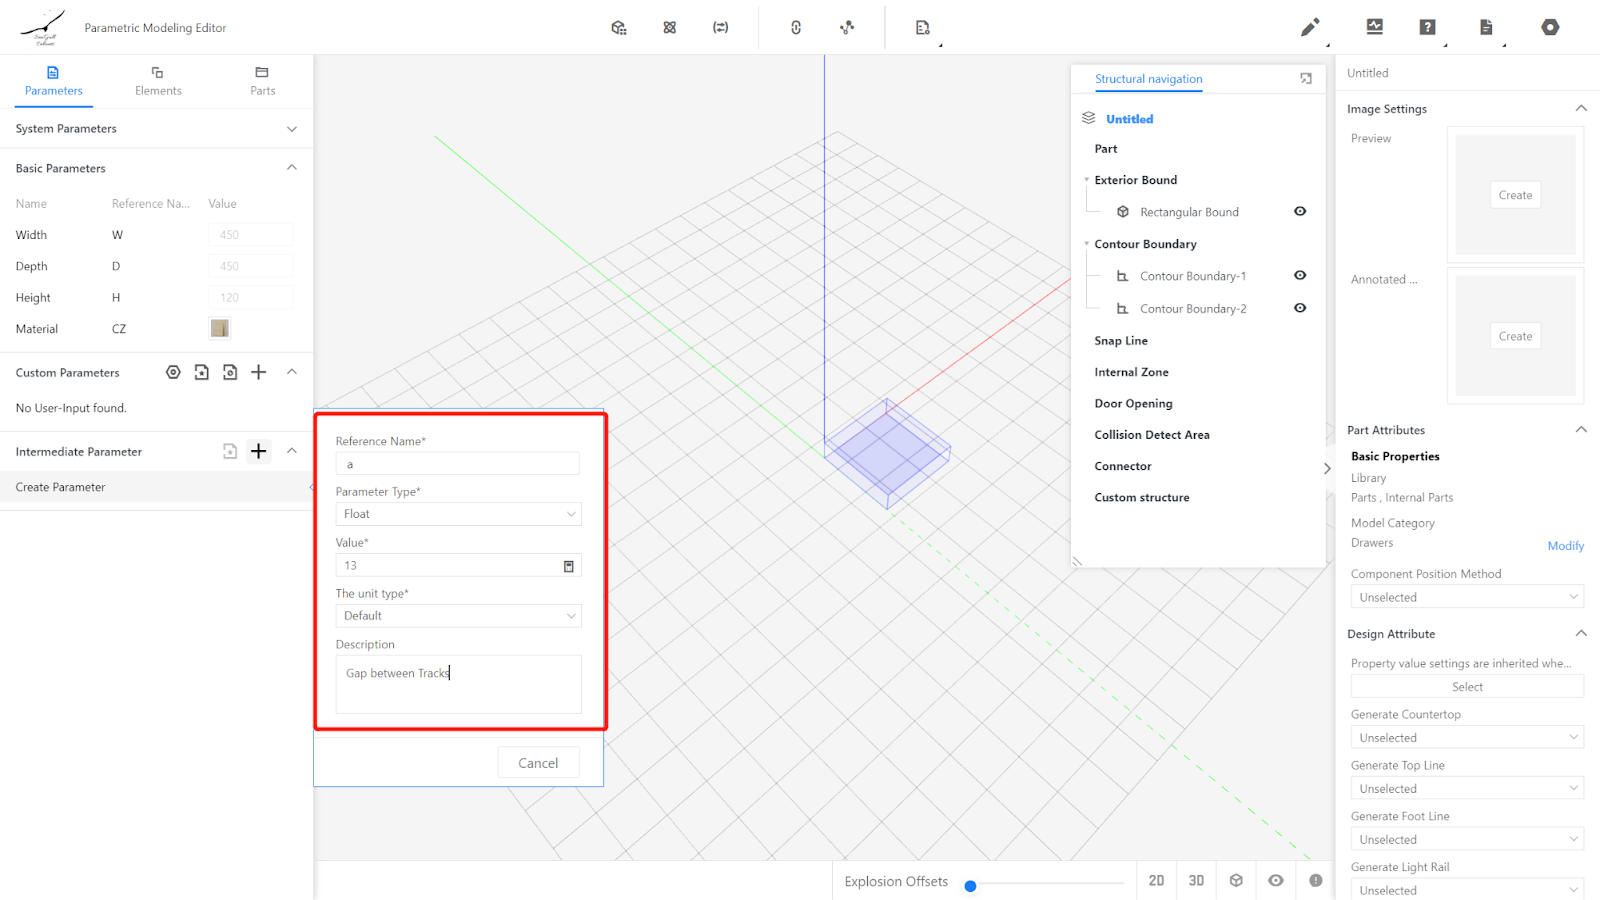Screen dimensions: 1600x900
Task: Switch to 2D view mode
Action: pos(1156,880)
